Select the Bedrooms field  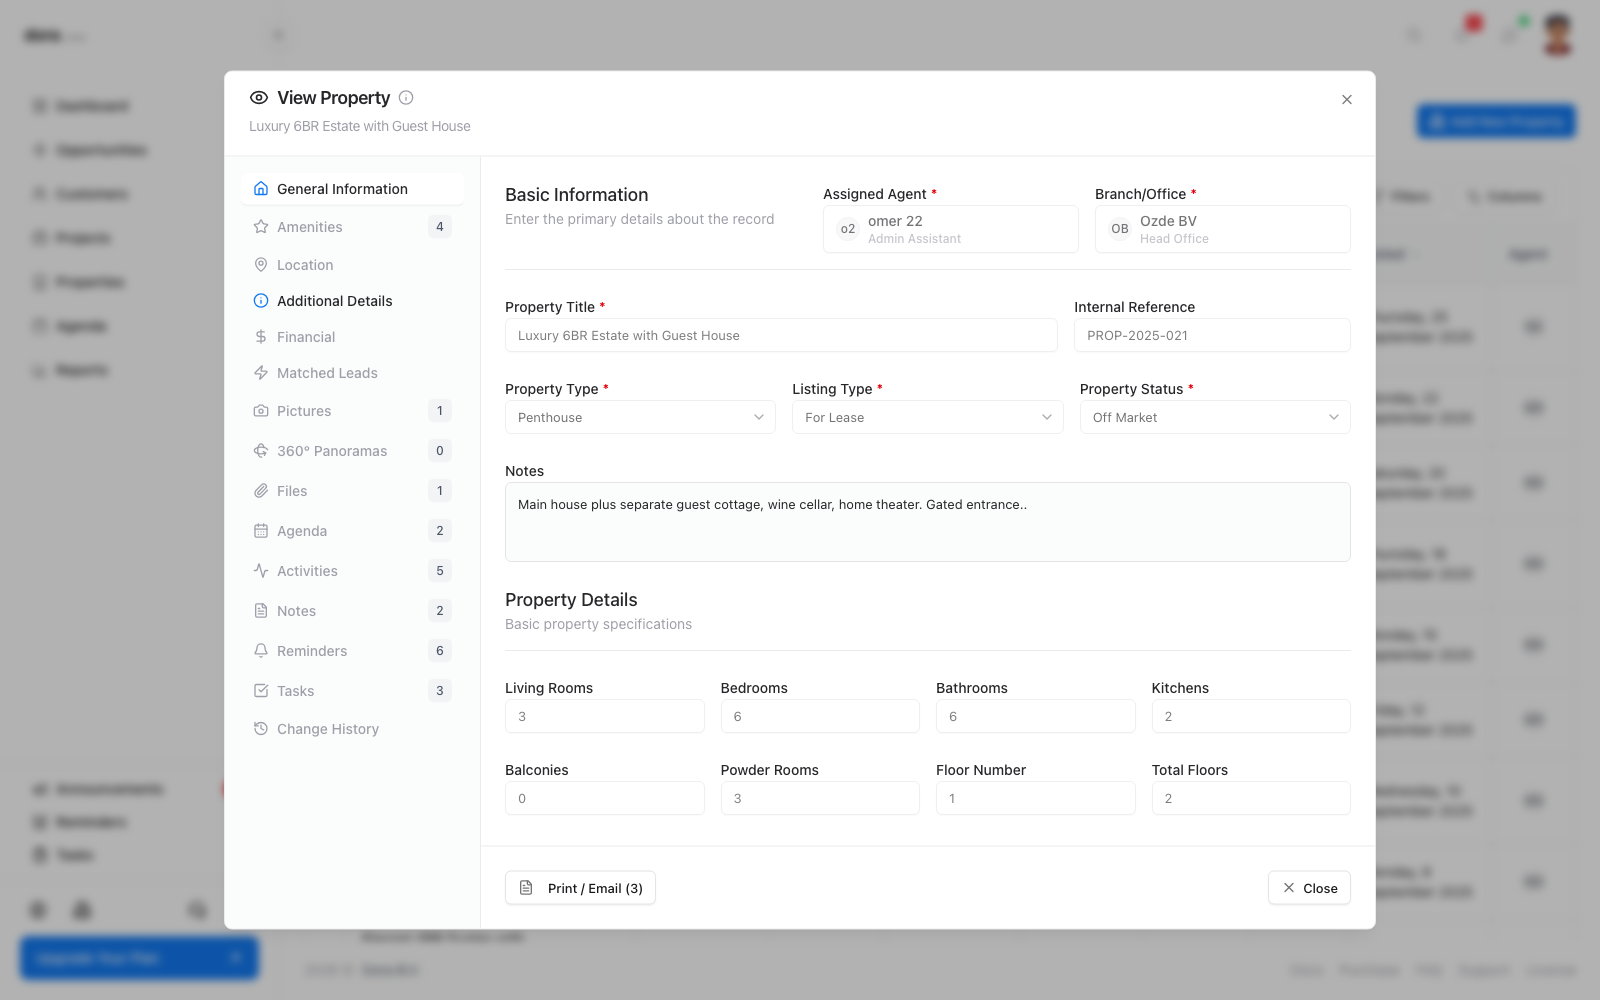coord(820,716)
